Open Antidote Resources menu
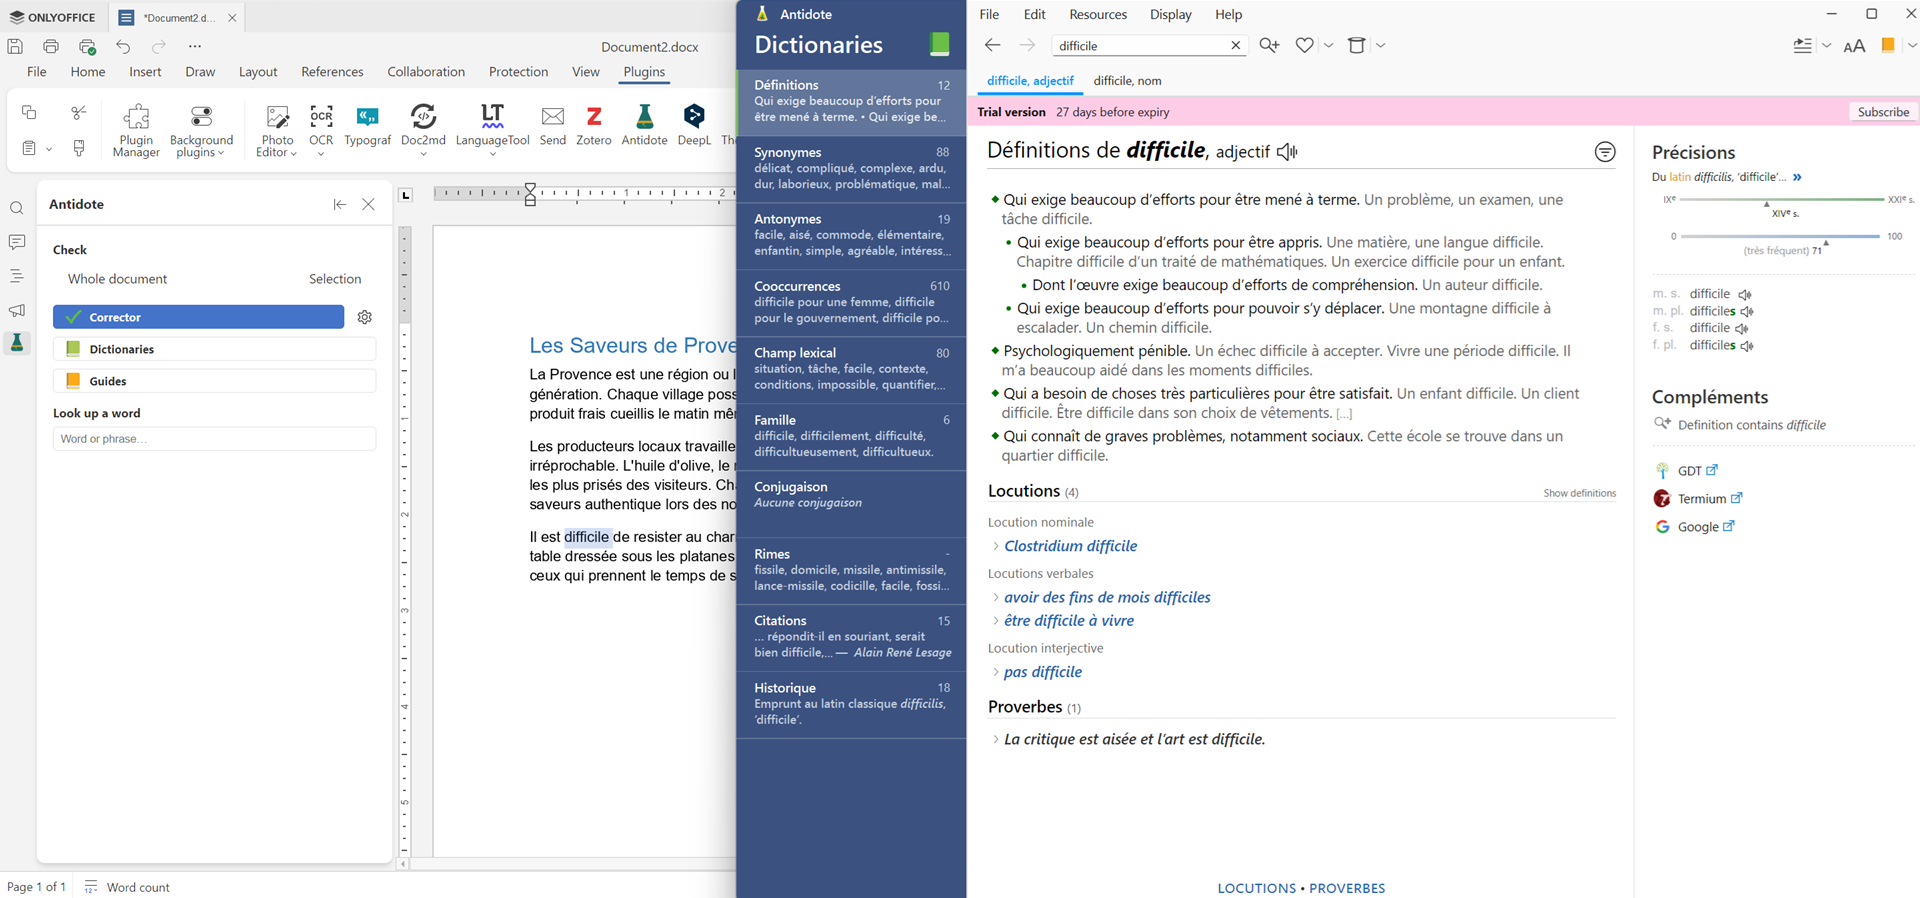 click(1098, 14)
